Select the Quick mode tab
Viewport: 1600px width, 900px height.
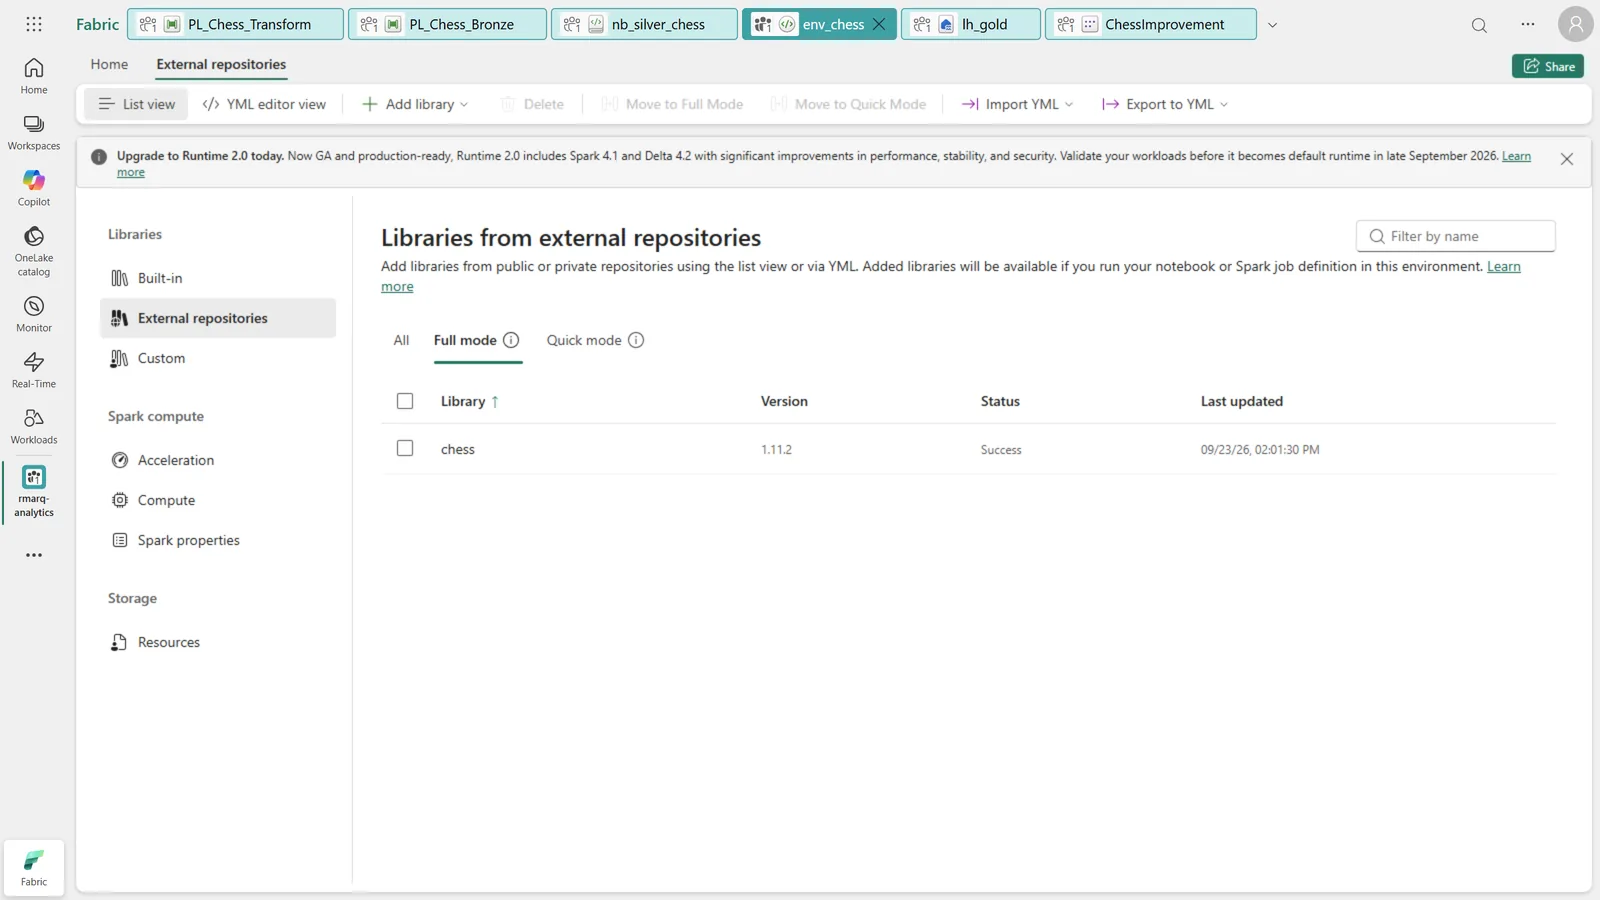[x=584, y=340]
